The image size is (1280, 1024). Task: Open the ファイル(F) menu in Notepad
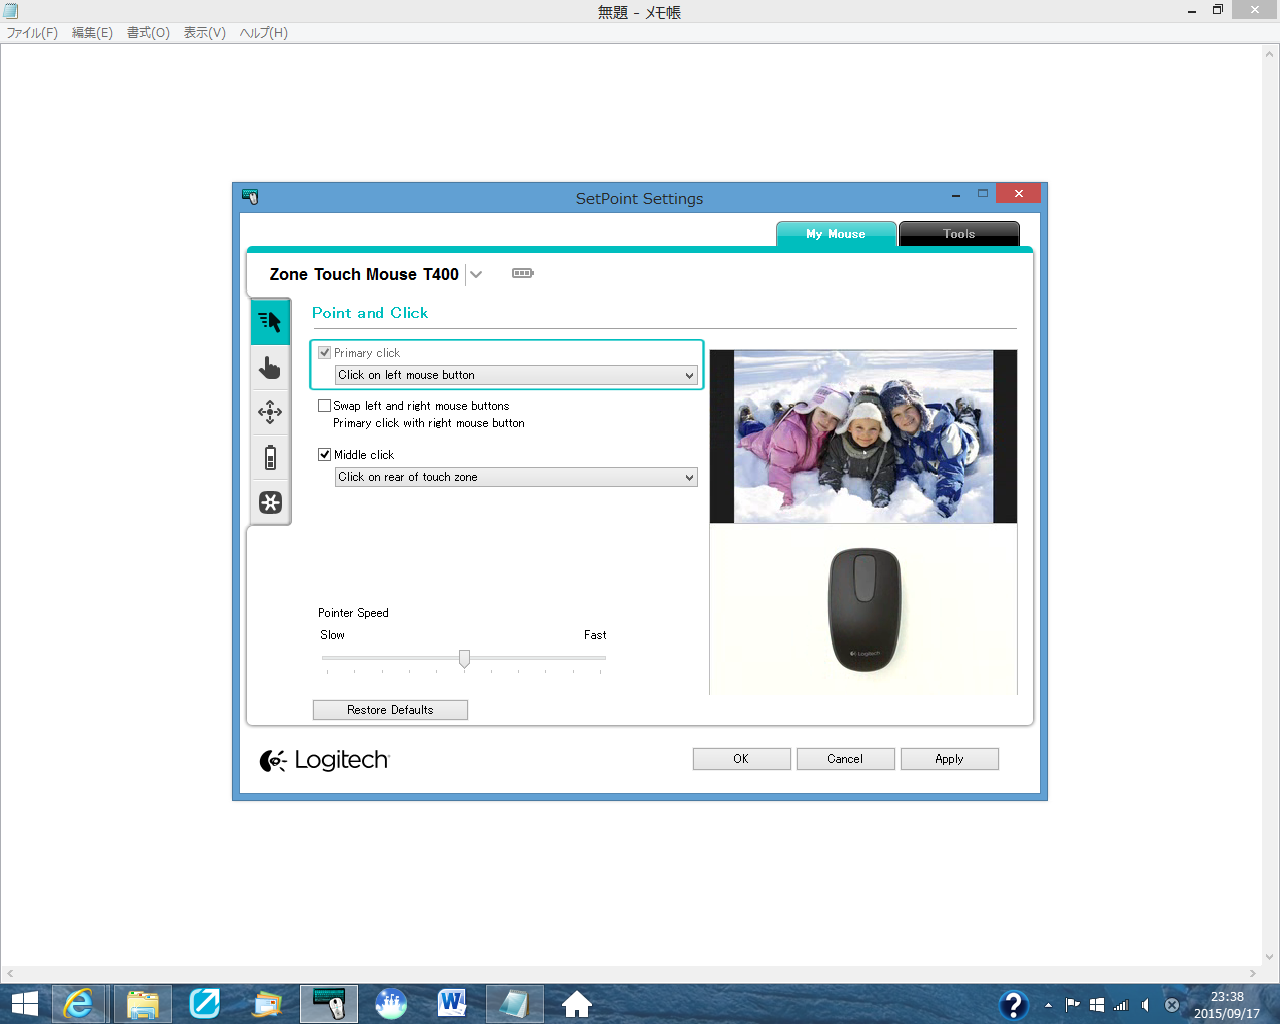pos(32,33)
